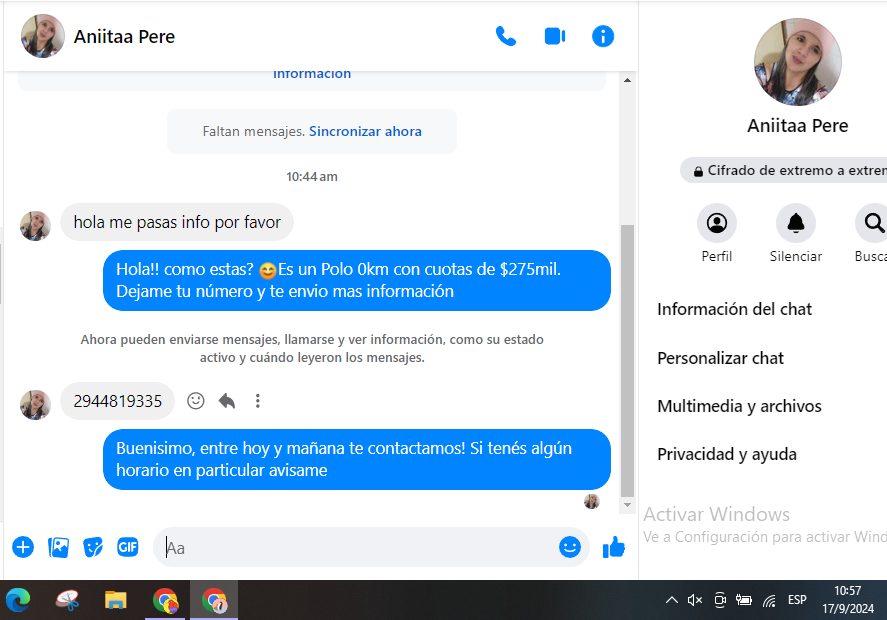
Task: React to the 2944819335 message
Action: [196, 401]
